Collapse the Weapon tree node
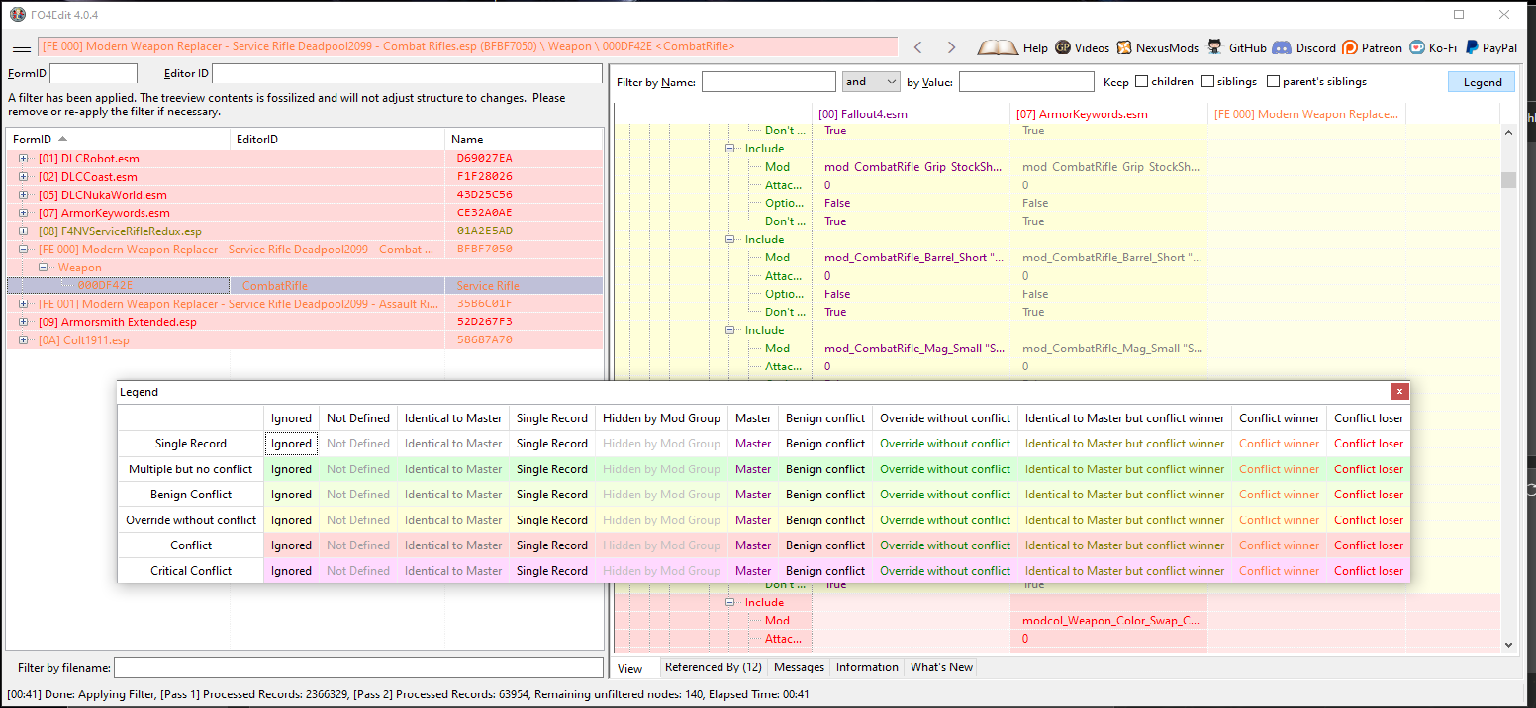The image size is (1536, 708). [43, 268]
